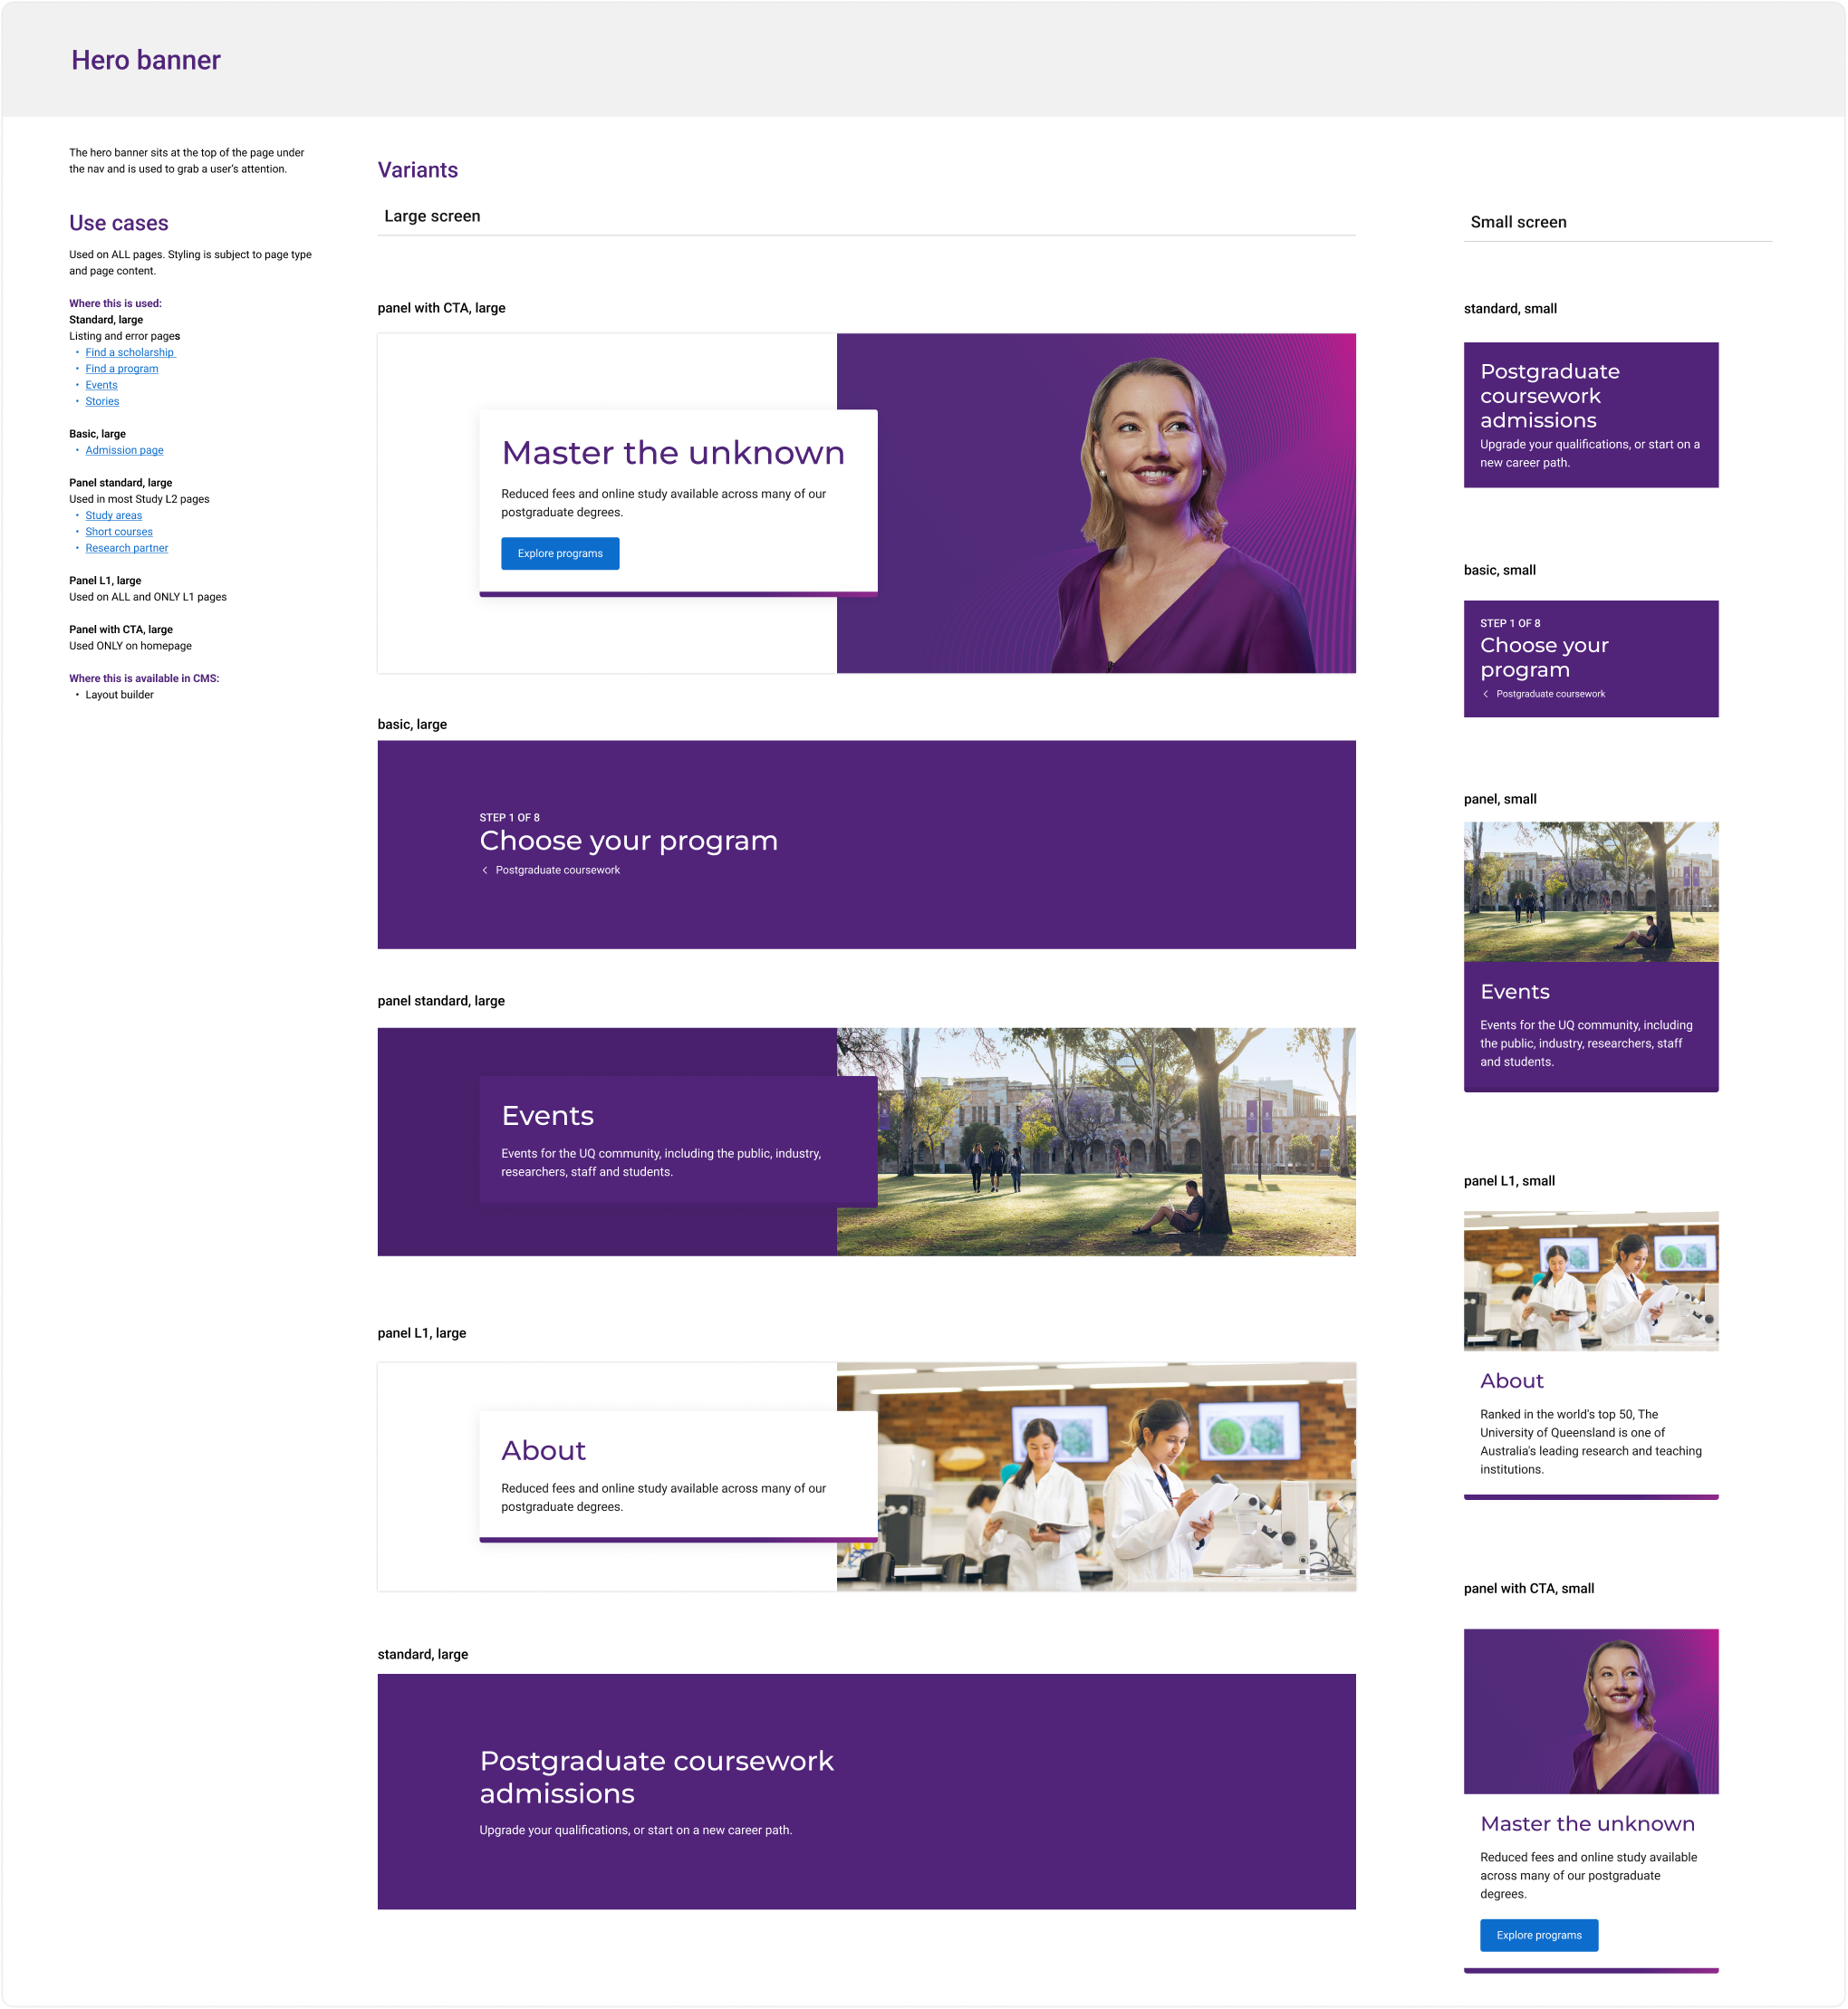Click the small campus photo above Events panel
This screenshot has height=2009, width=1848.
[1590, 891]
